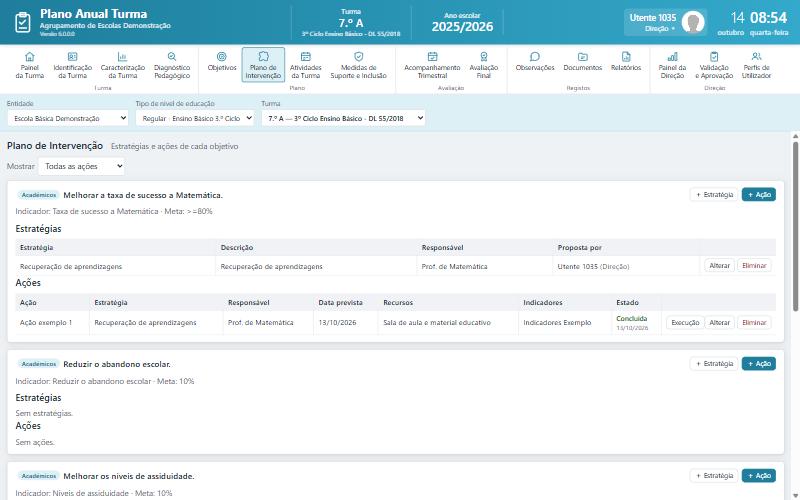Open Tipo de nível de educação dropdown
This screenshot has width=800, height=500.
(195, 118)
